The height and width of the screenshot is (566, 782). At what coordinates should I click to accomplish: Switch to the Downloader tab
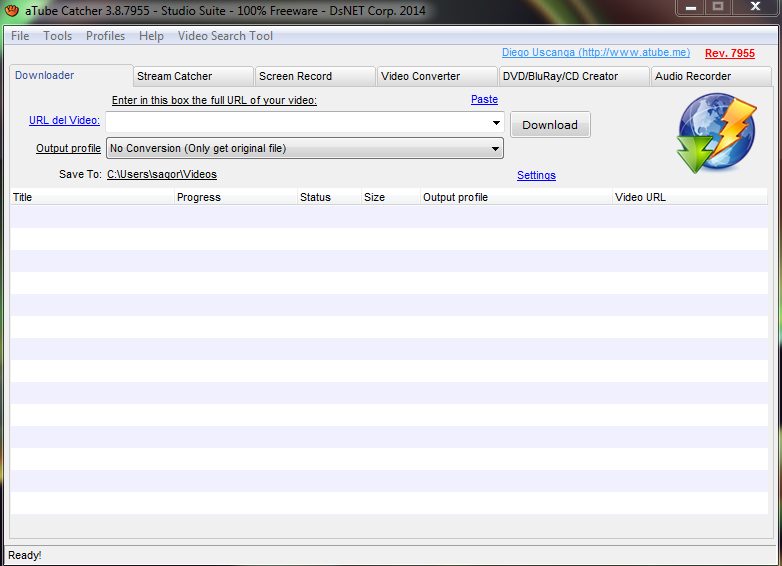pyautogui.click(x=71, y=75)
